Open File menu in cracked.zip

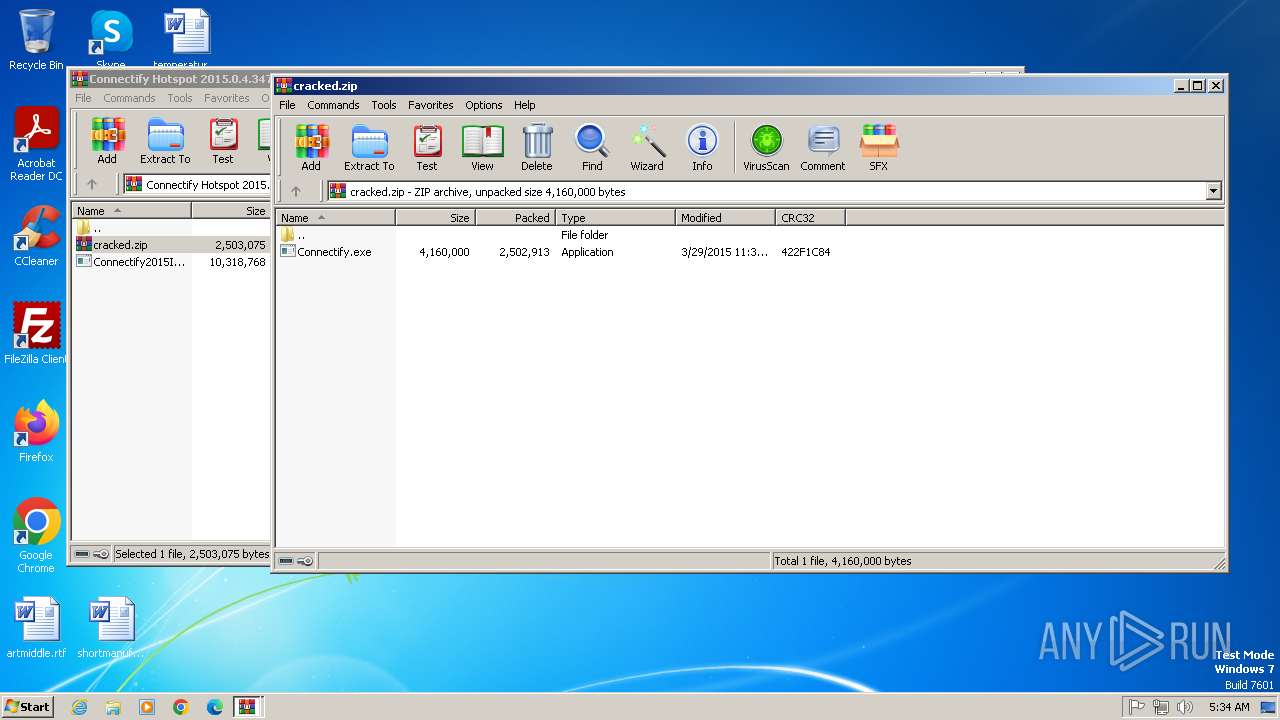pyautogui.click(x=287, y=105)
